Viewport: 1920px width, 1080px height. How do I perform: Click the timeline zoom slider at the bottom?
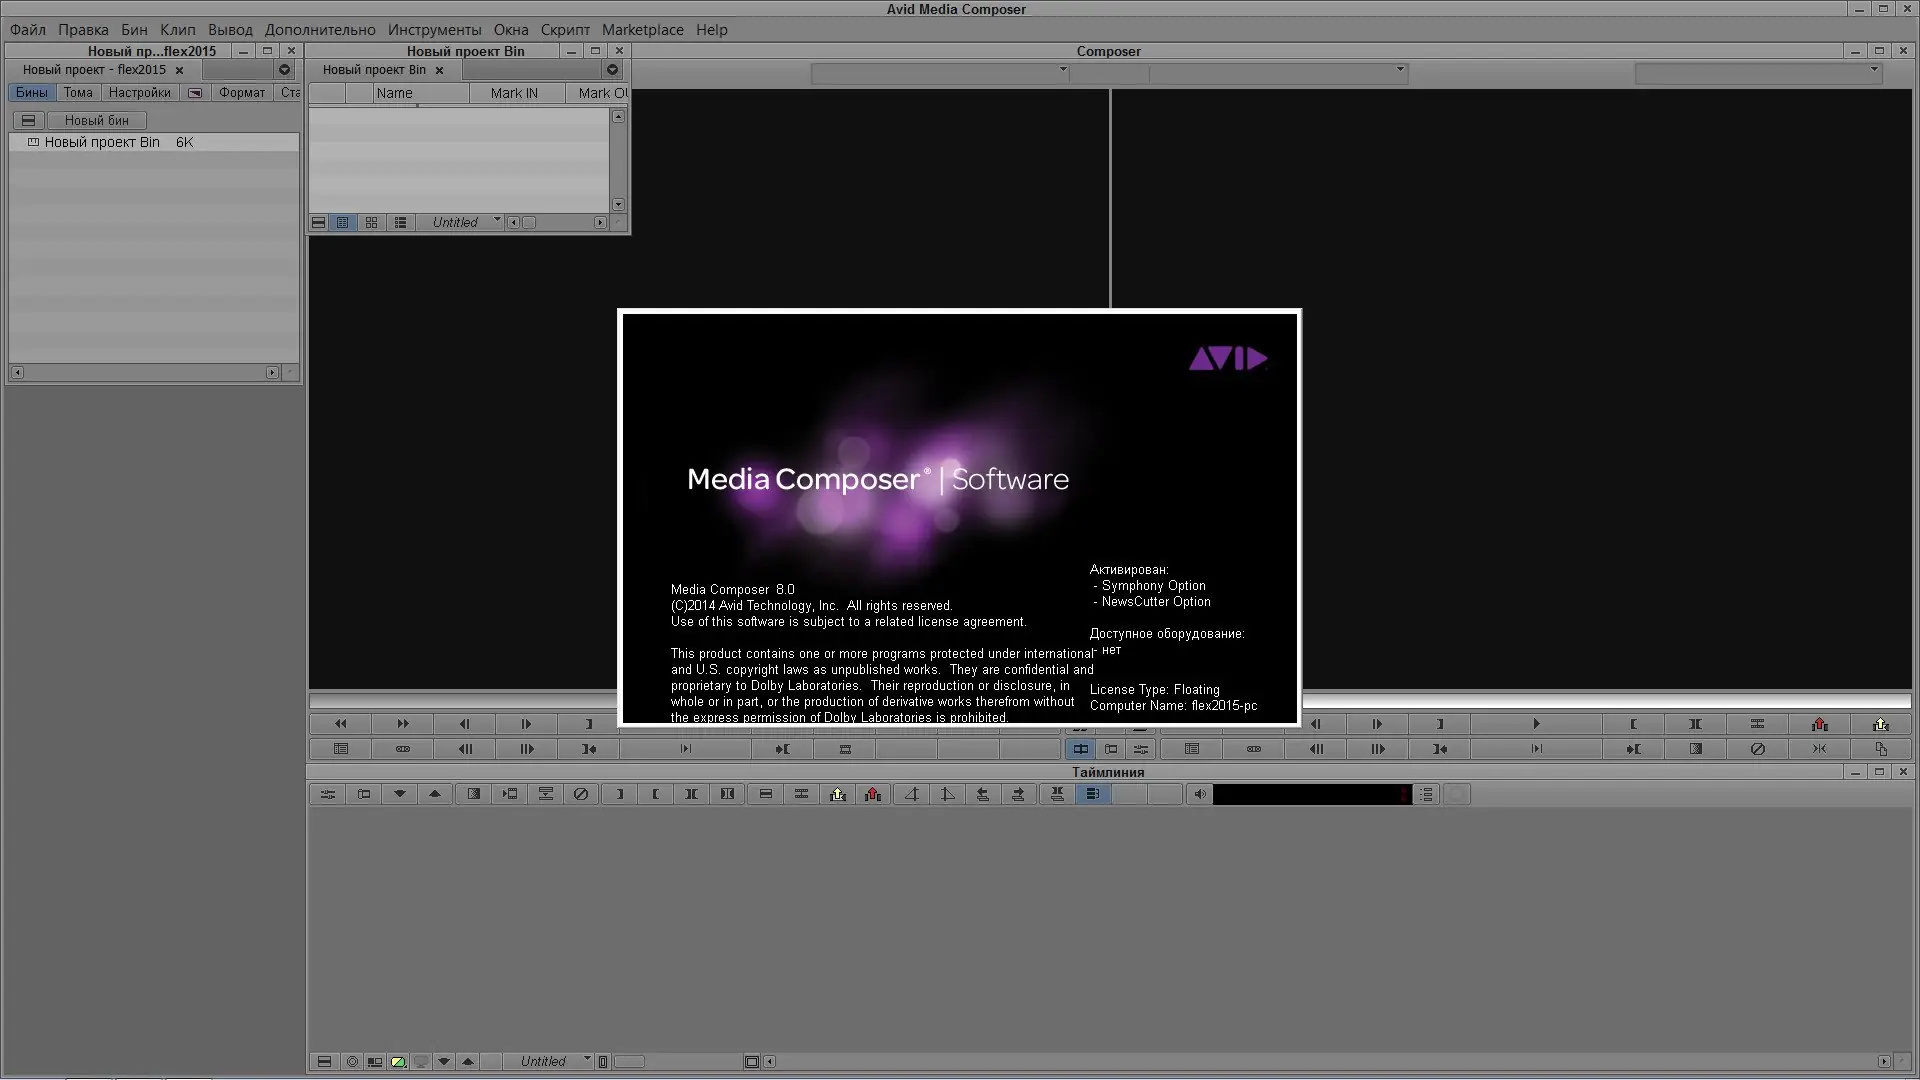pyautogui.click(x=630, y=1062)
